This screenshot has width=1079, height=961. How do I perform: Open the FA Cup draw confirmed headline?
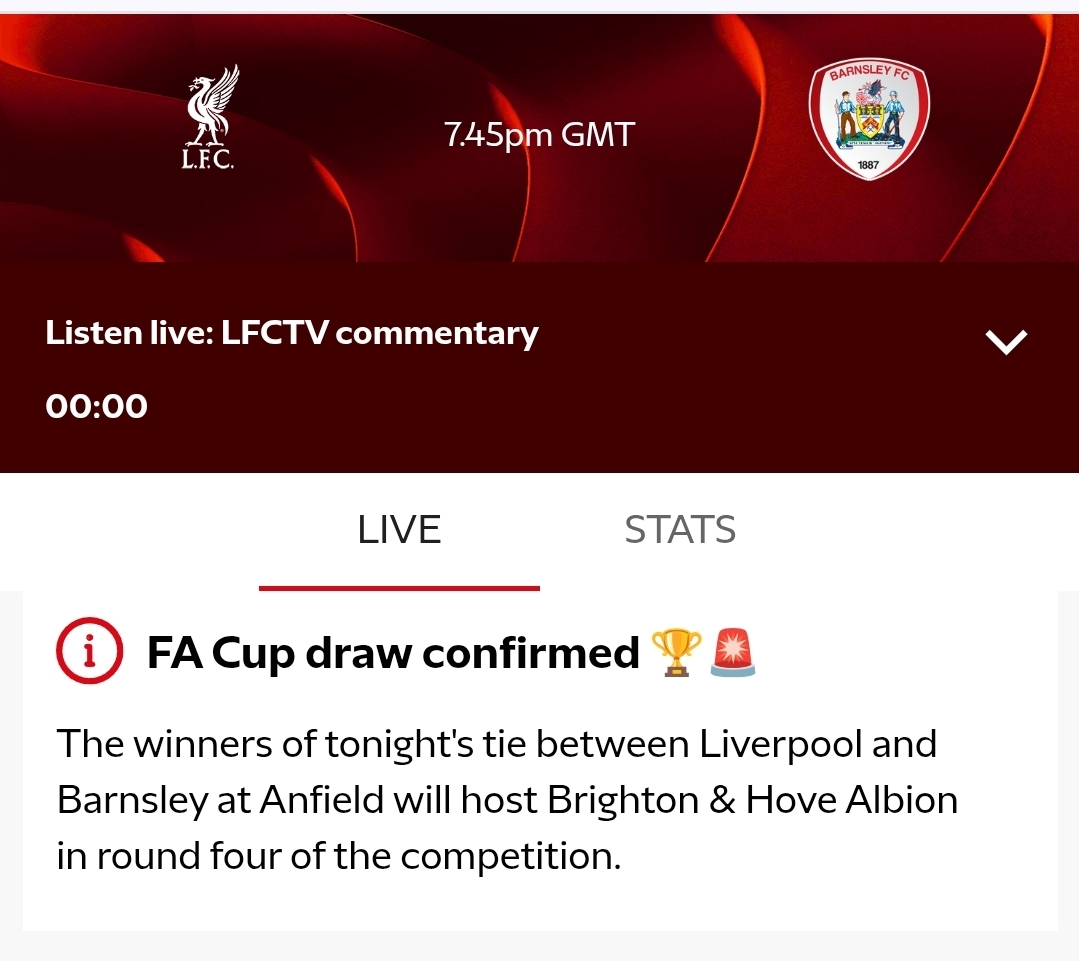[393, 653]
